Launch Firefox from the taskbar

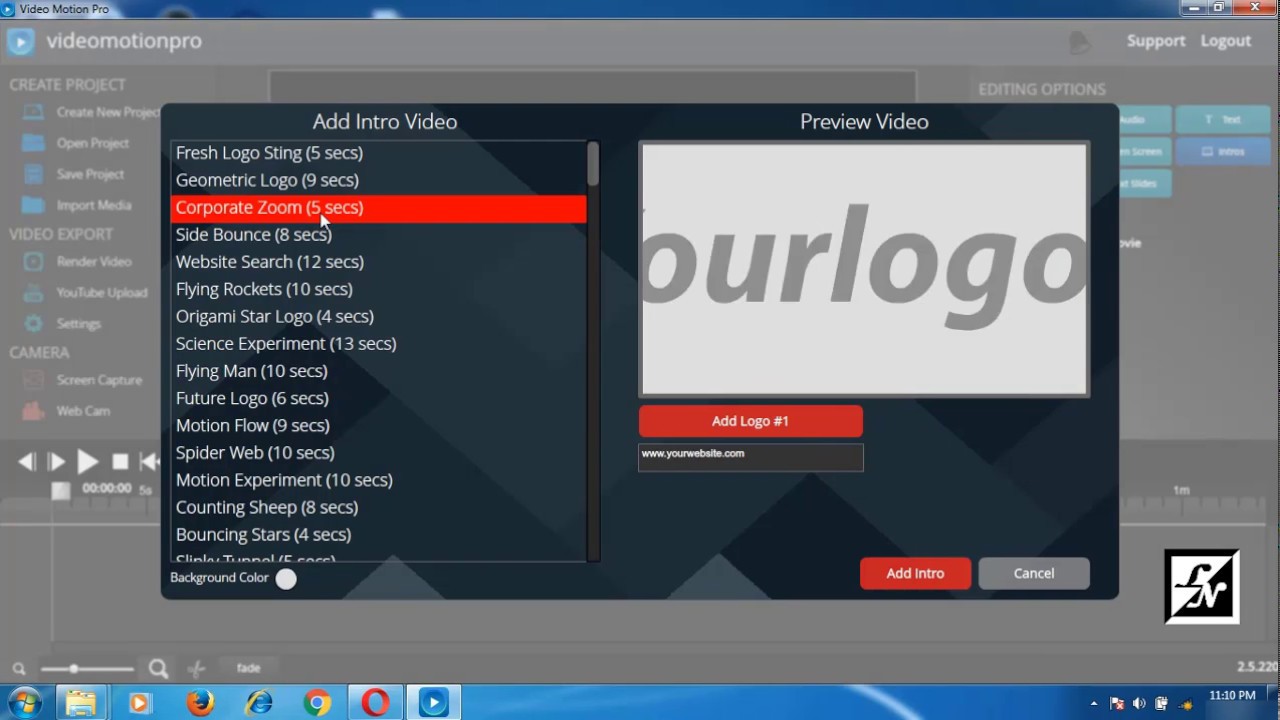[200, 703]
